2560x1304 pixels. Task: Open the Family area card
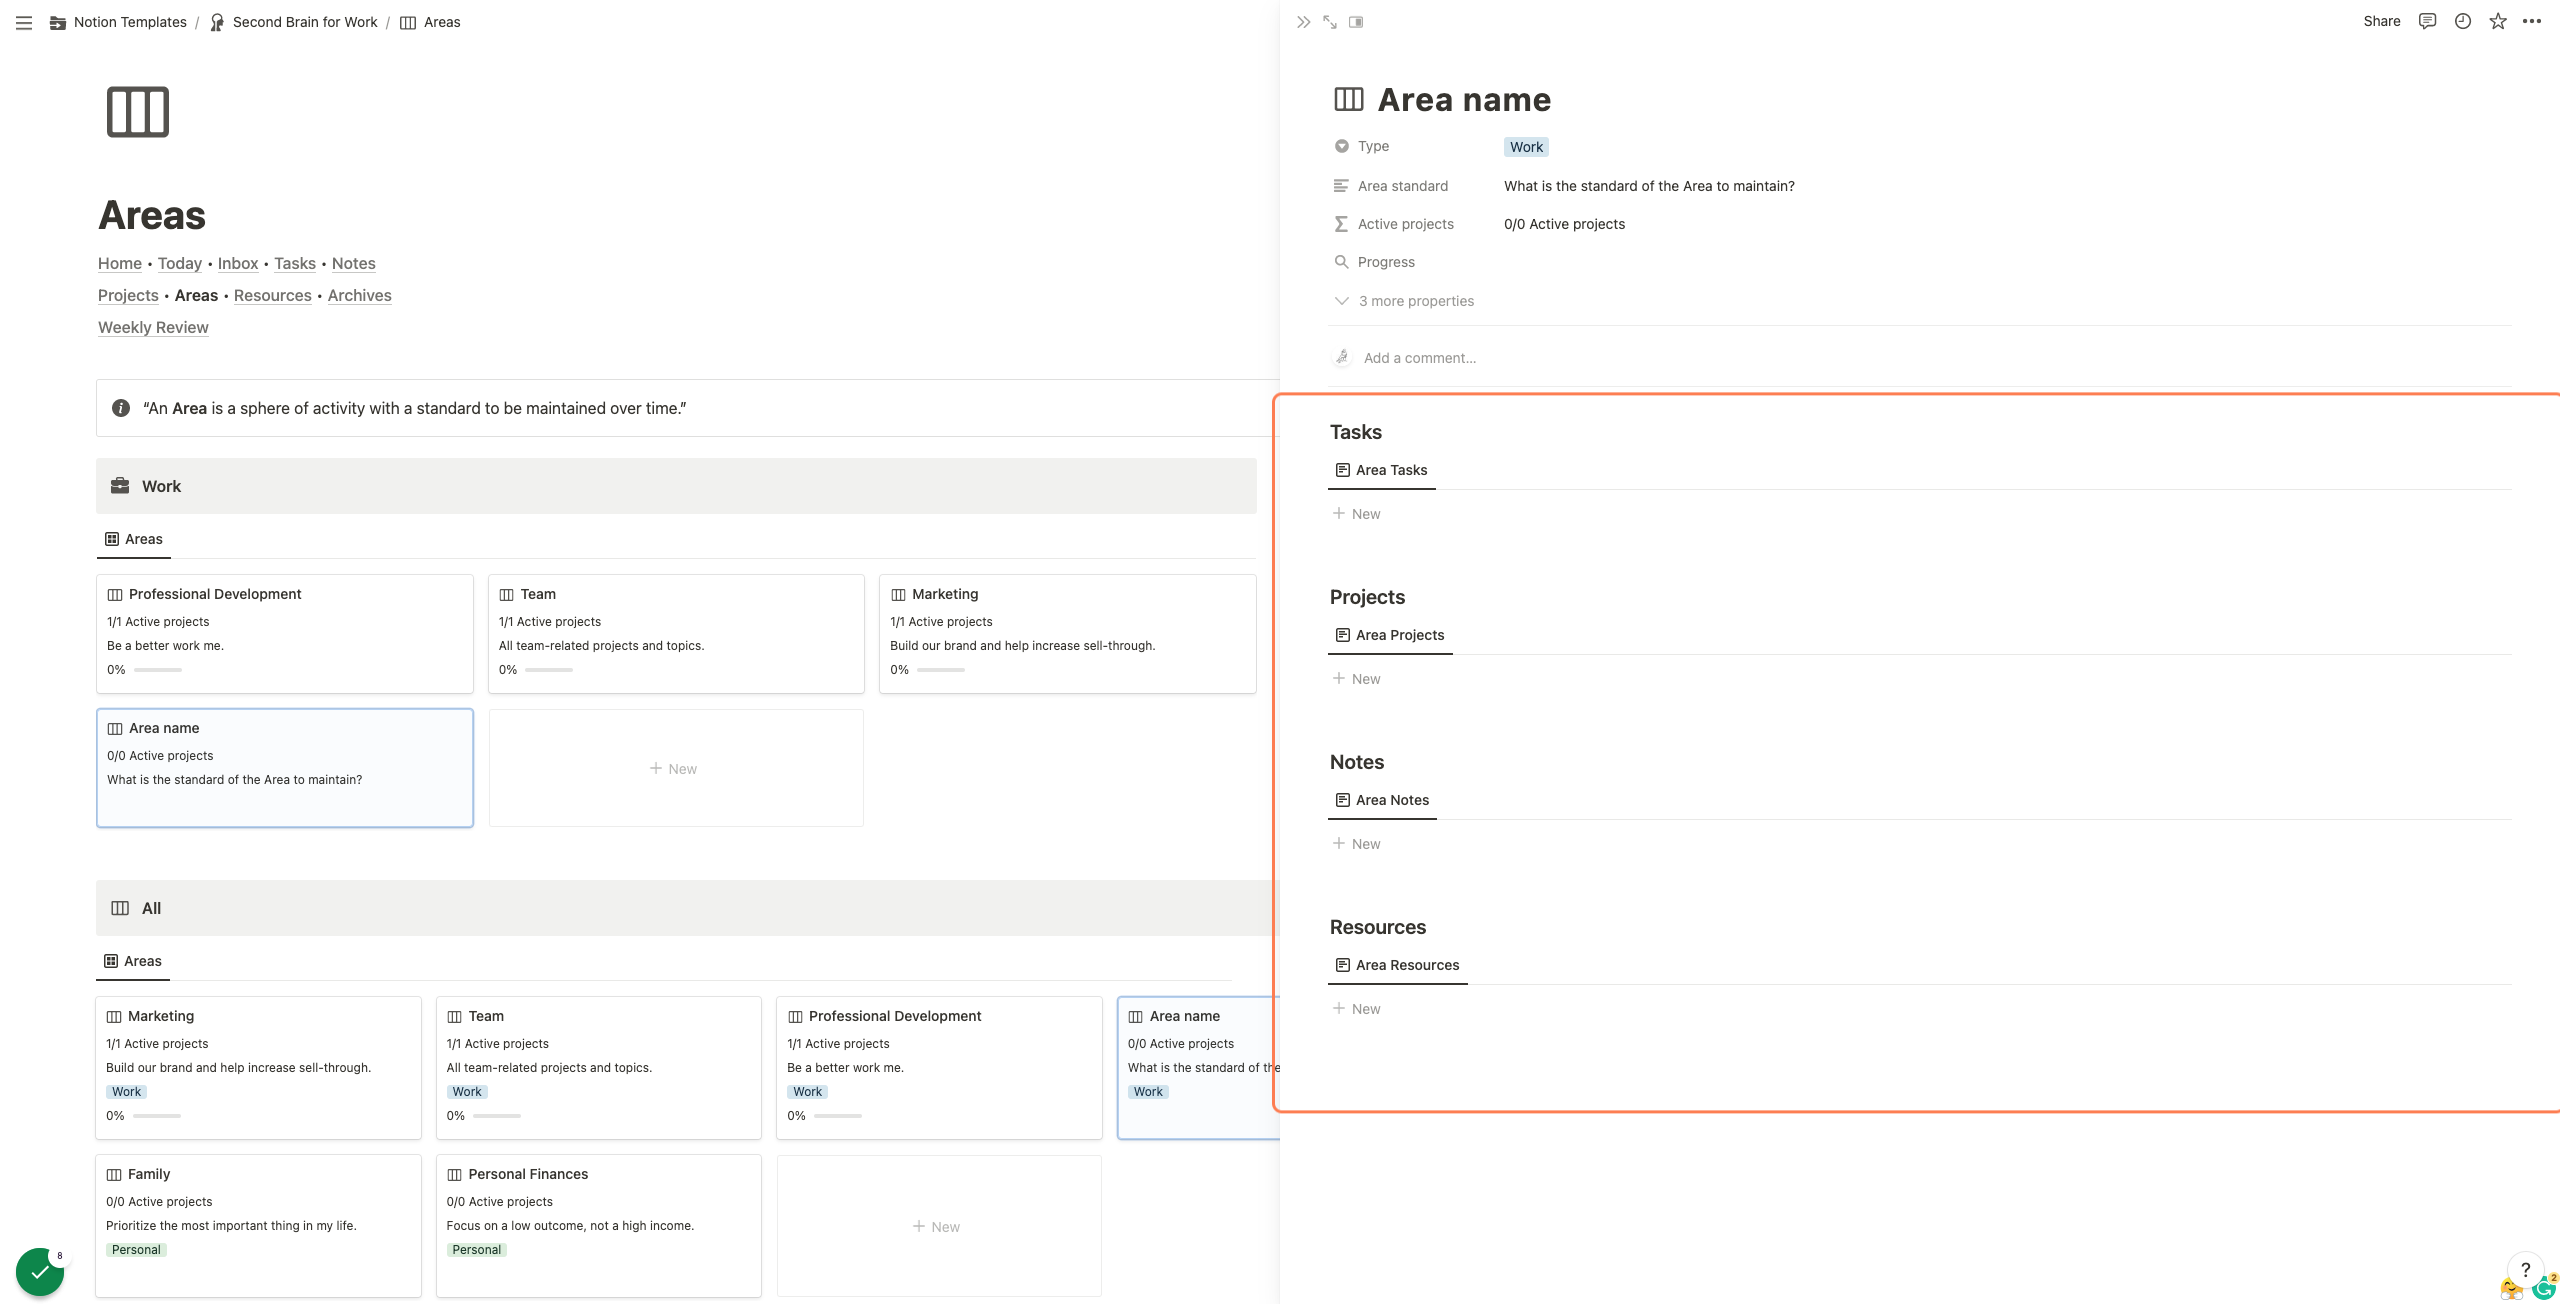[x=258, y=1226]
